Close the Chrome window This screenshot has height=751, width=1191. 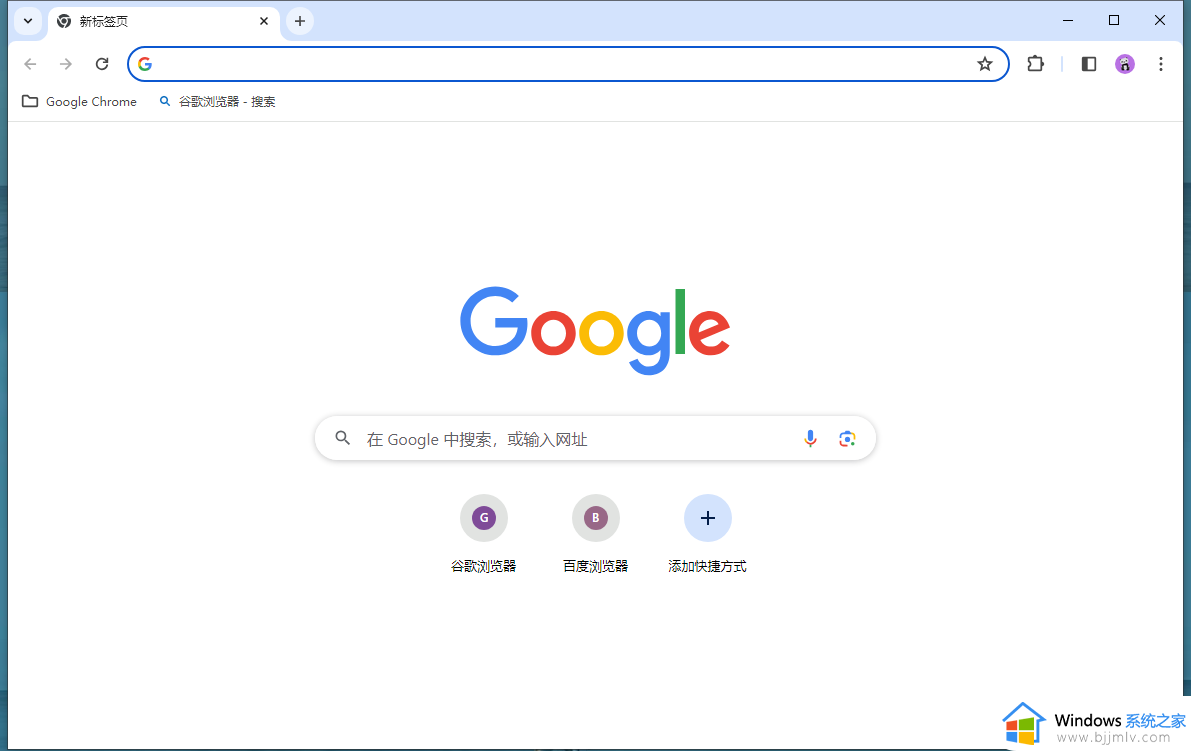(x=1160, y=21)
